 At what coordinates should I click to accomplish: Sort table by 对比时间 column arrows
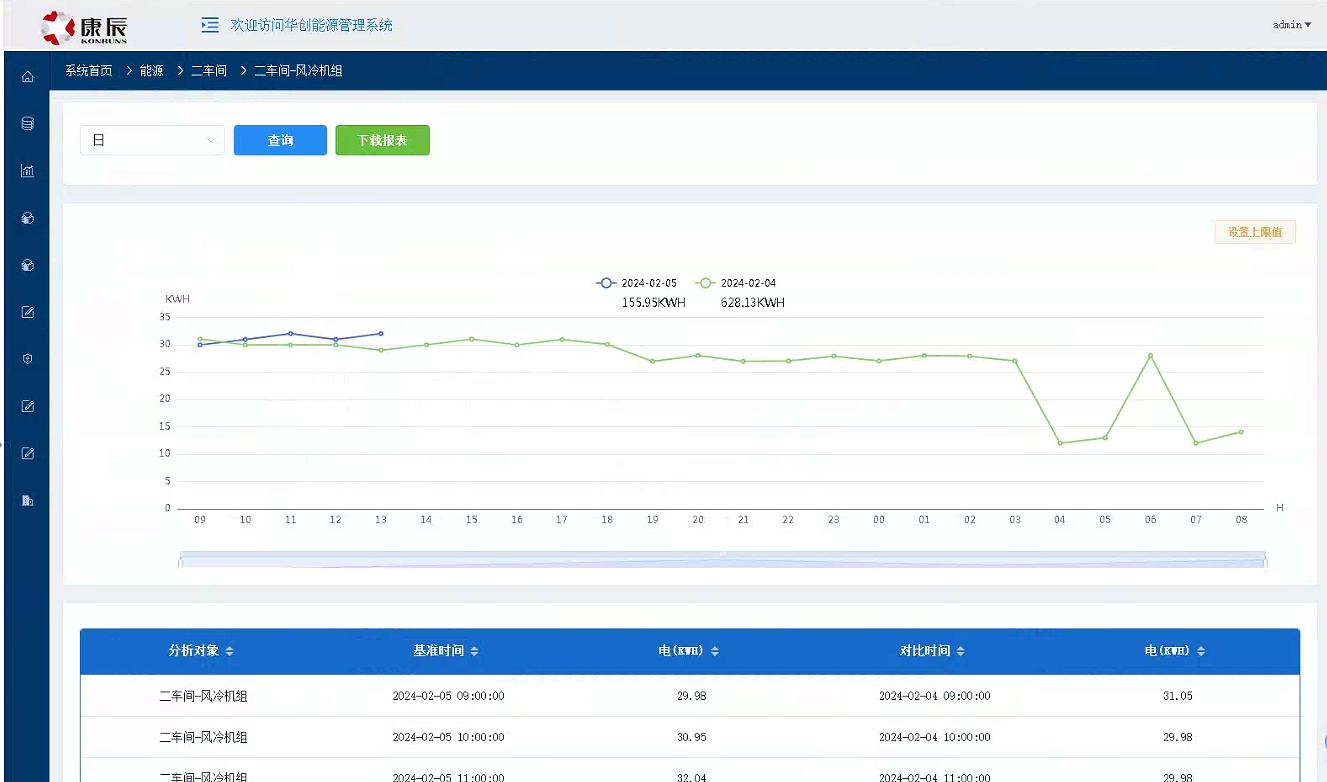(x=961, y=651)
